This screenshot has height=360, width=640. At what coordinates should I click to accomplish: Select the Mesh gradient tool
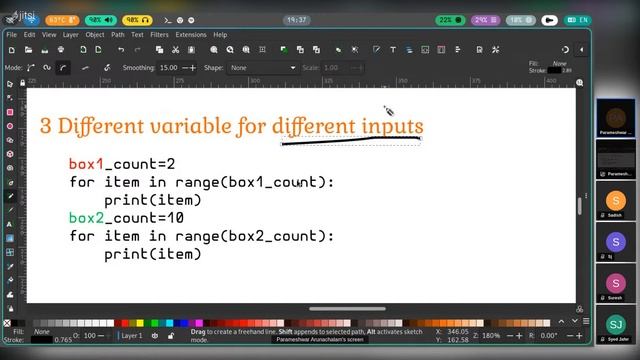(x=10, y=252)
